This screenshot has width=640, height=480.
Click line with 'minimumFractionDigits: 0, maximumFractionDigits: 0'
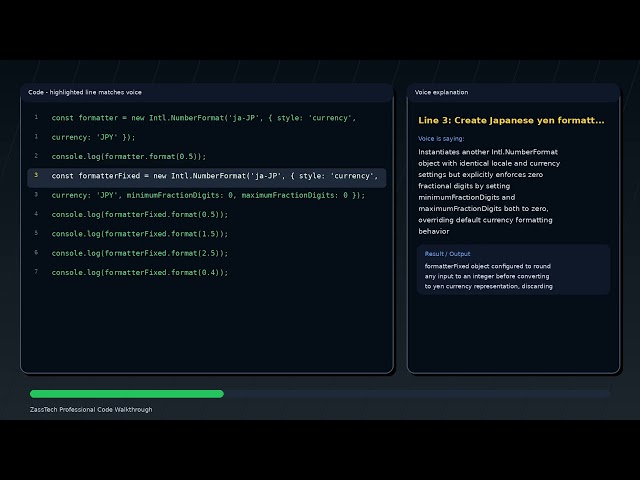tap(208, 195)
